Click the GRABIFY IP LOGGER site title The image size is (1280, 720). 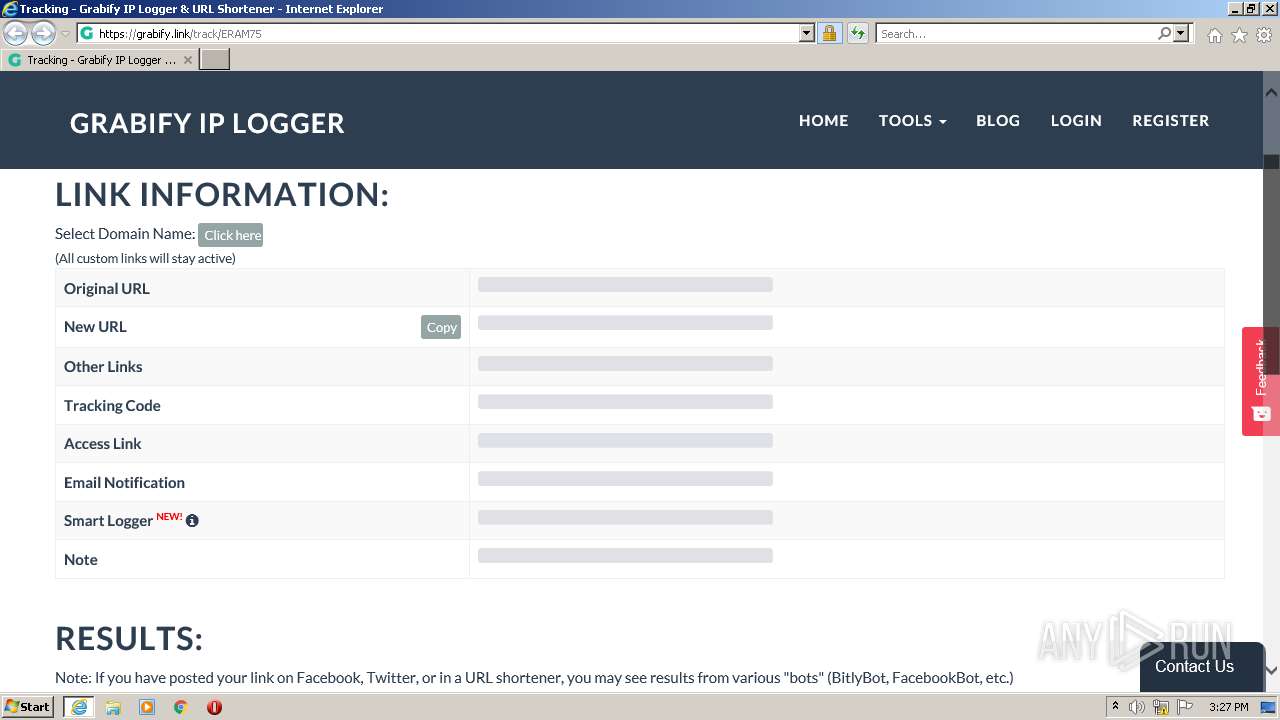[207, 123]
